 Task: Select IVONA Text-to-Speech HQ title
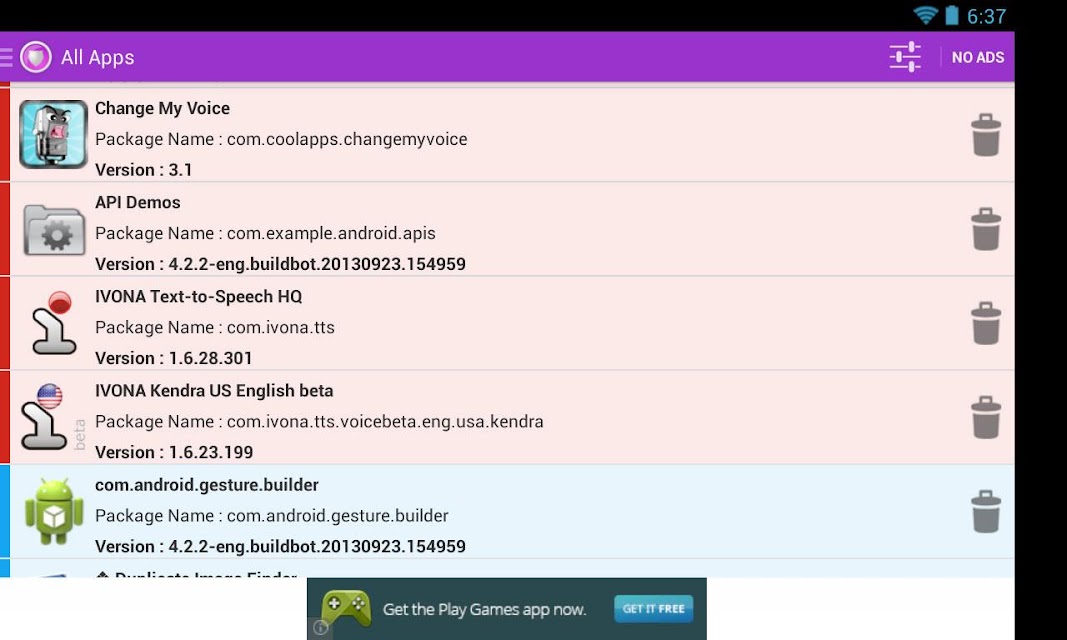[198, 297]
